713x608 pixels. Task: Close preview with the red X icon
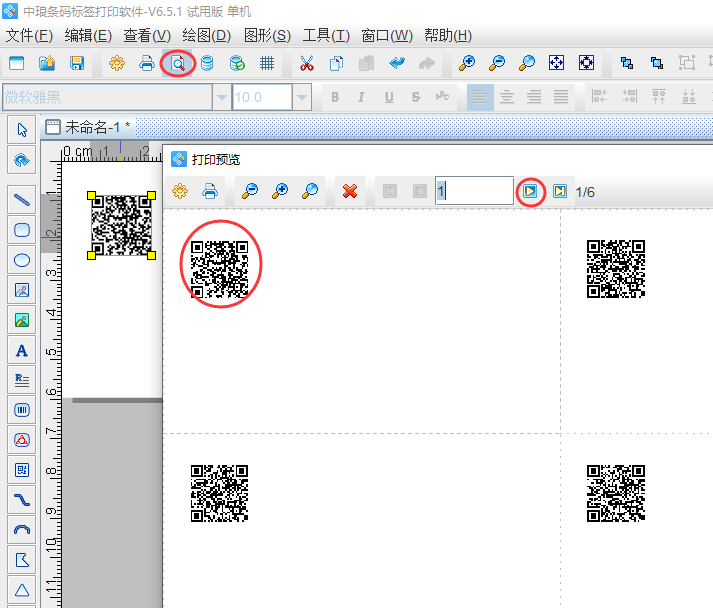(350, 191)
